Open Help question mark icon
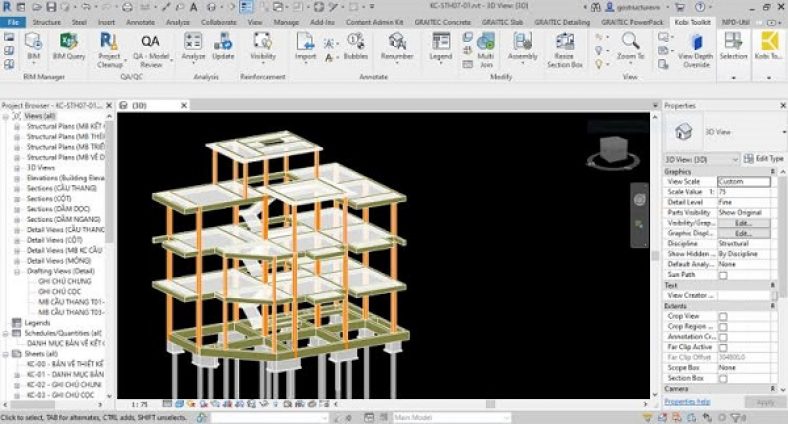The height and width of the screenshot is (424, 788). [x=700, y=7]
